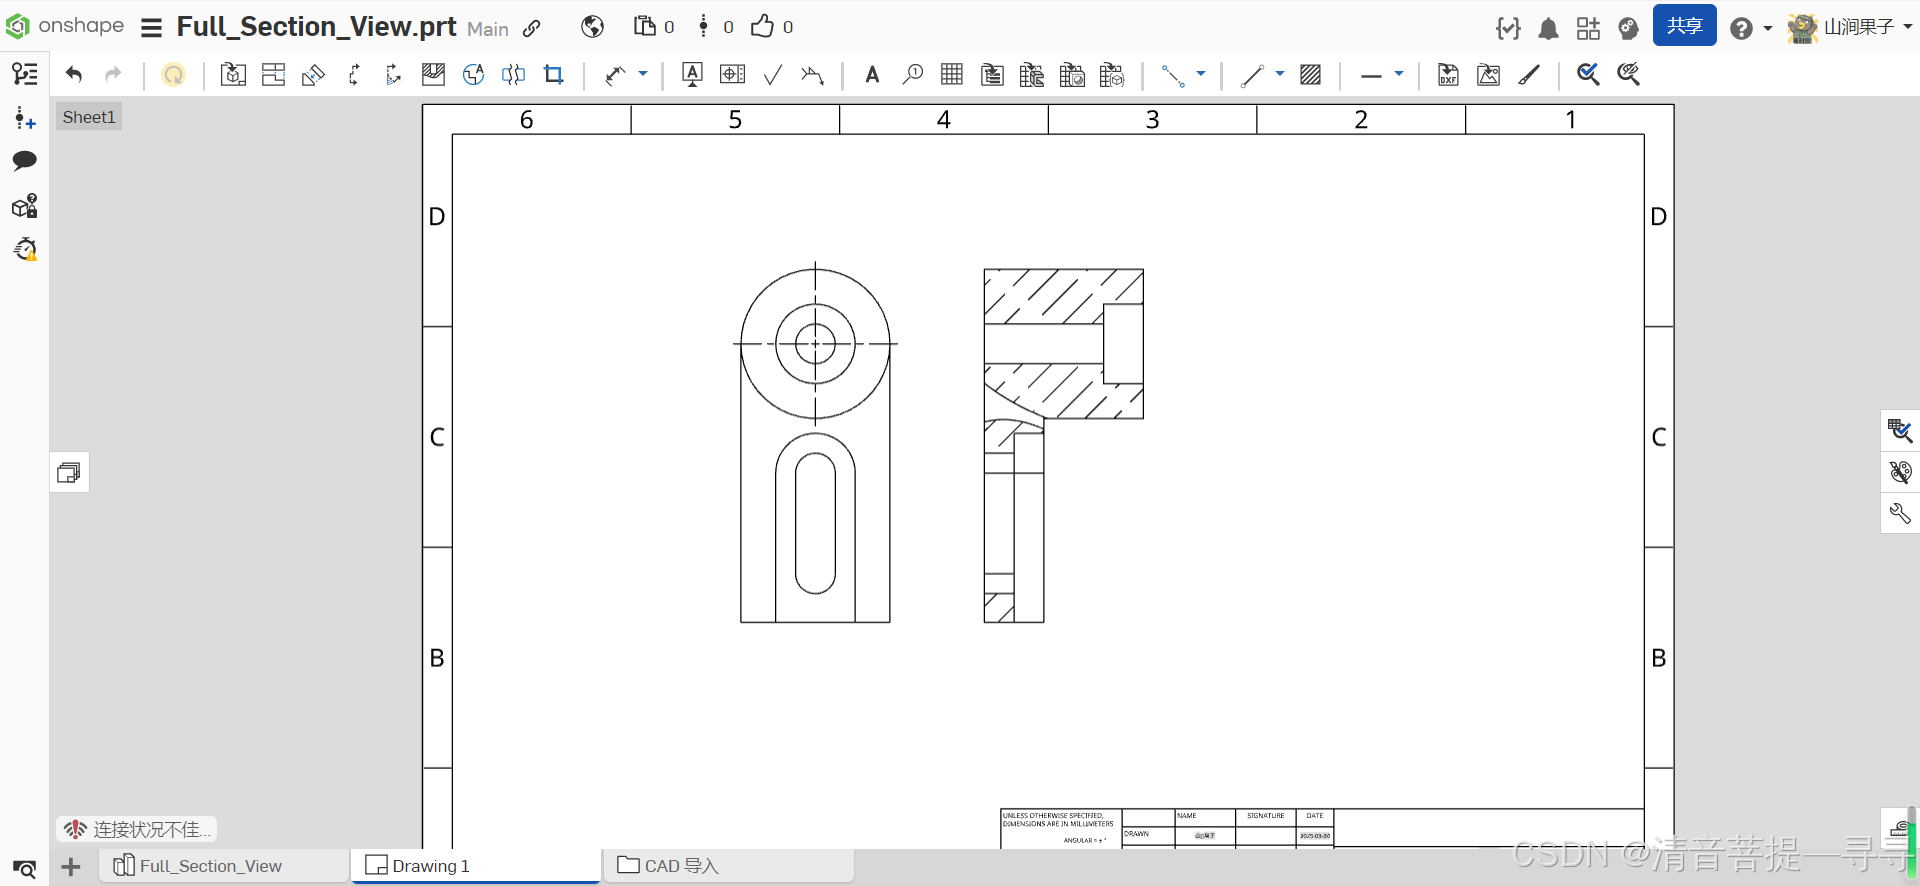This screenshot has width=1920, height=886.
Task: Open the 山涧果子 user account menu
Action: pos(1850,27)
